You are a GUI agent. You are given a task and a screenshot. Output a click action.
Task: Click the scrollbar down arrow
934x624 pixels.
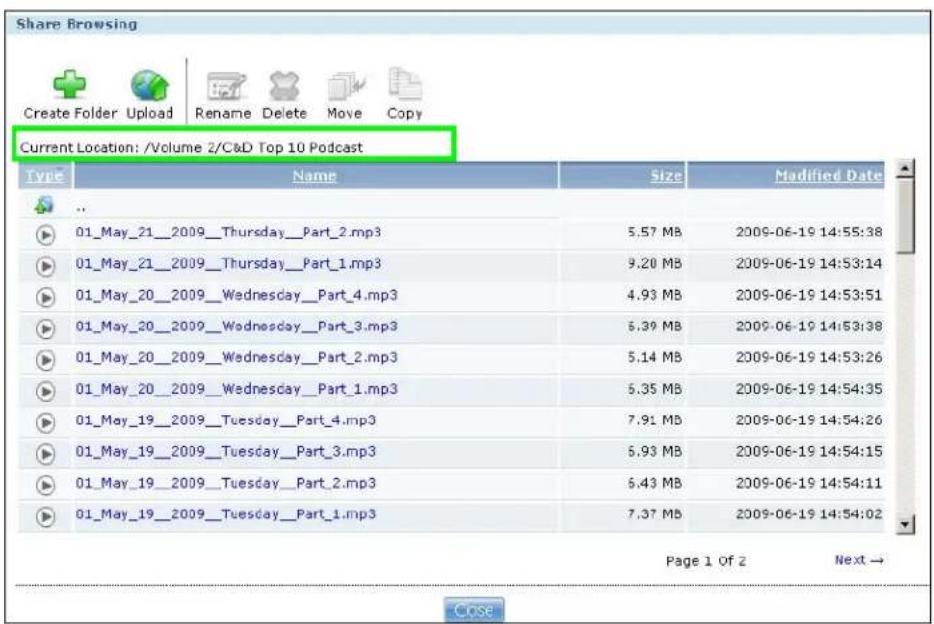(x=905, y=525)
